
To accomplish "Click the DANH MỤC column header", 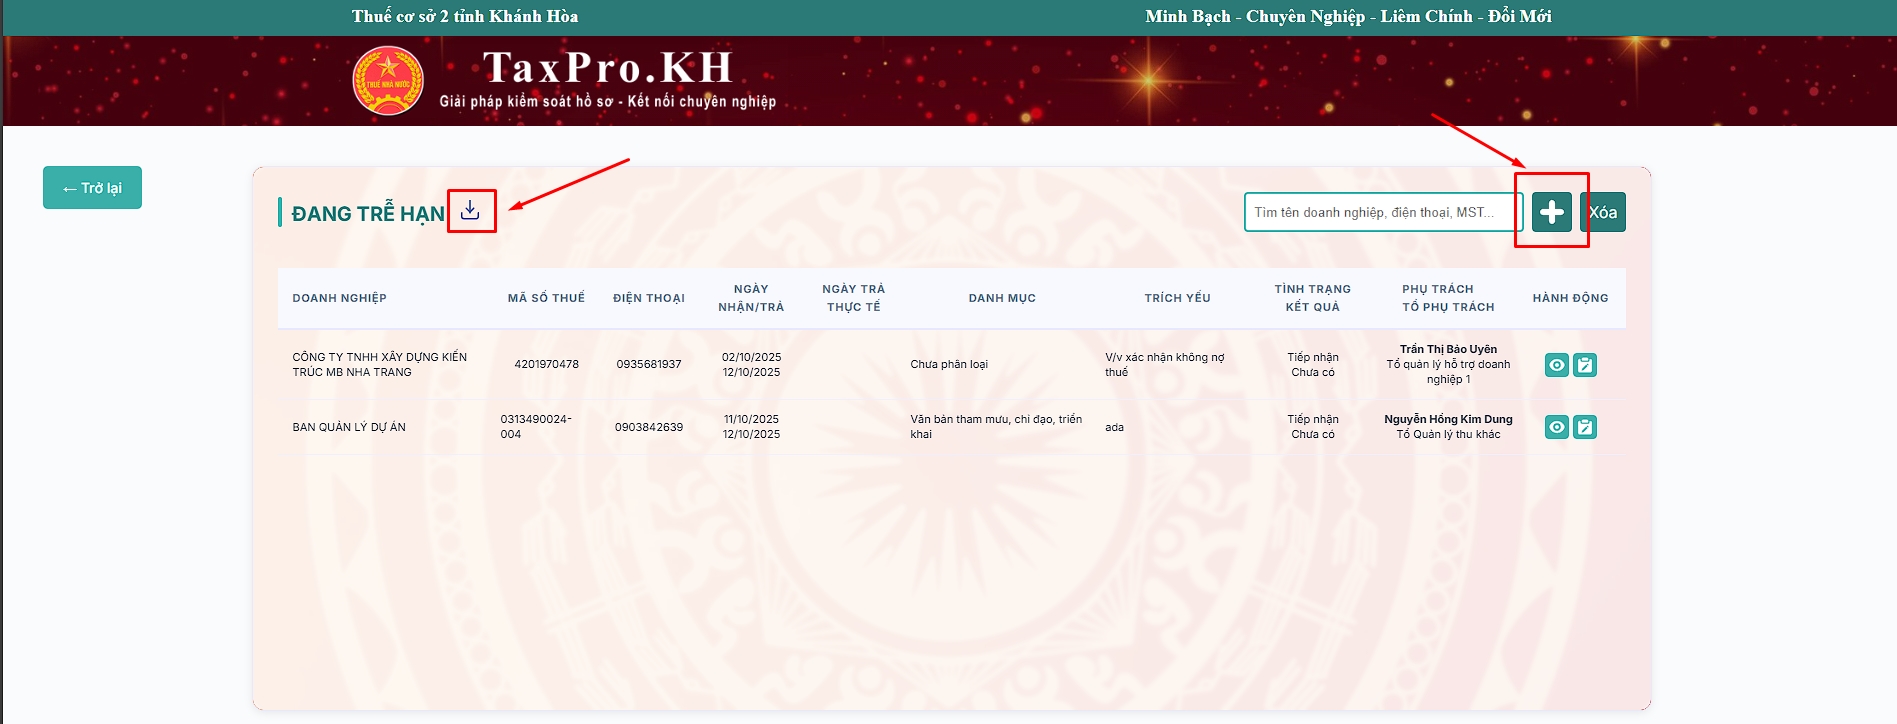I will pos(1002,298).
